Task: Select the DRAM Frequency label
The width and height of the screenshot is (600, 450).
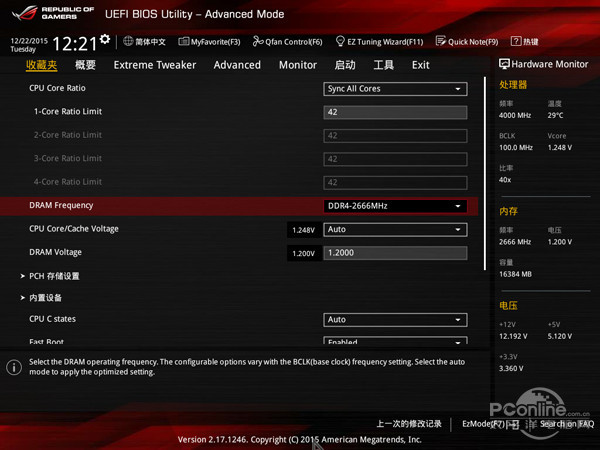Action: click(x=61, y=205)
